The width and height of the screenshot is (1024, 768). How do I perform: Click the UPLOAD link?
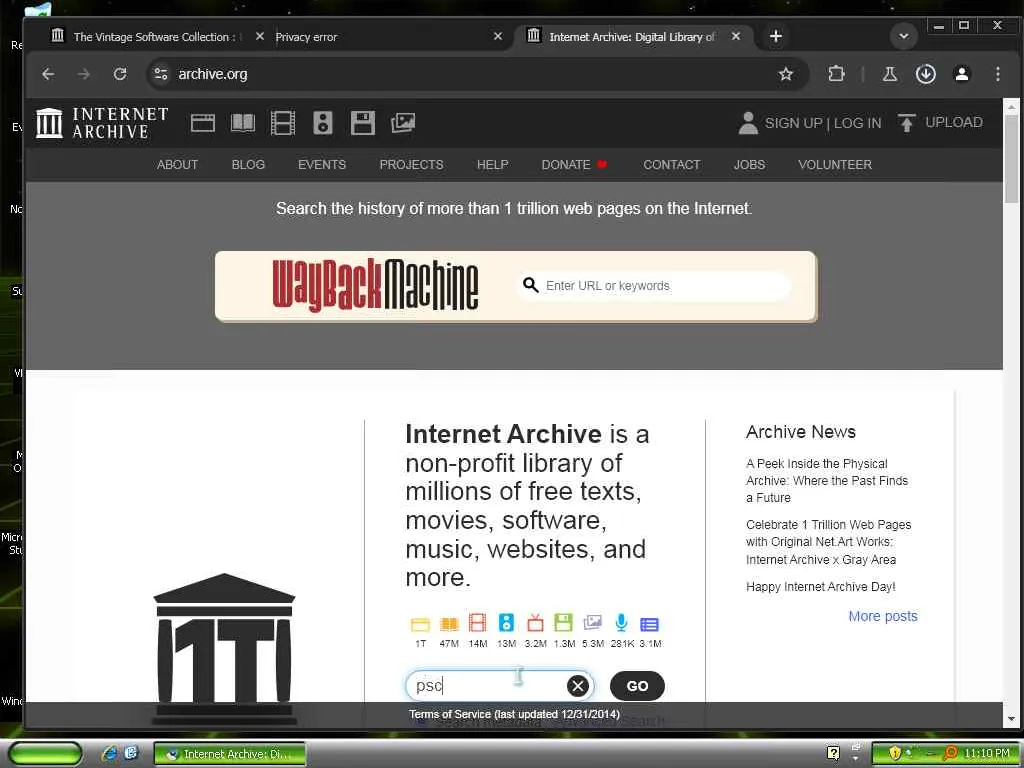[953, 122]
